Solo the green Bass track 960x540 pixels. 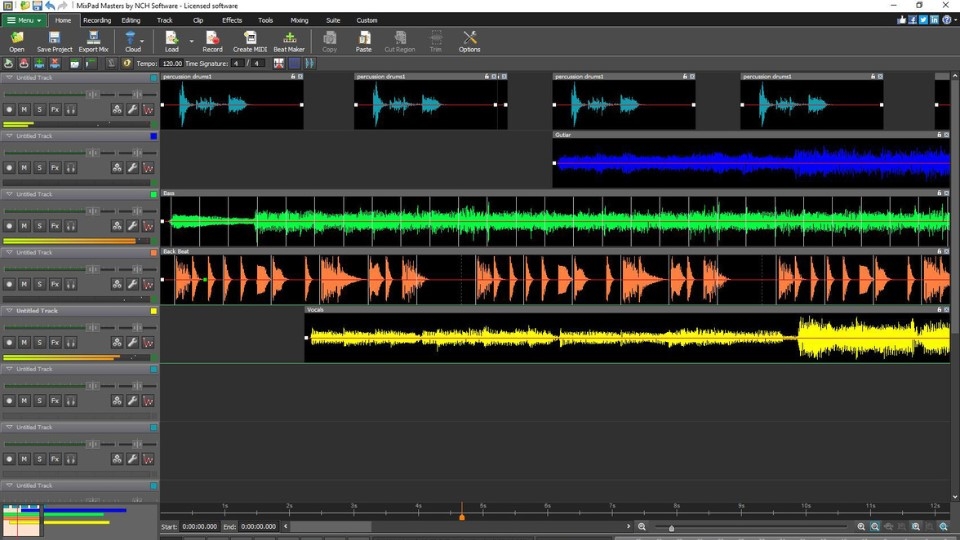point(39,226)
